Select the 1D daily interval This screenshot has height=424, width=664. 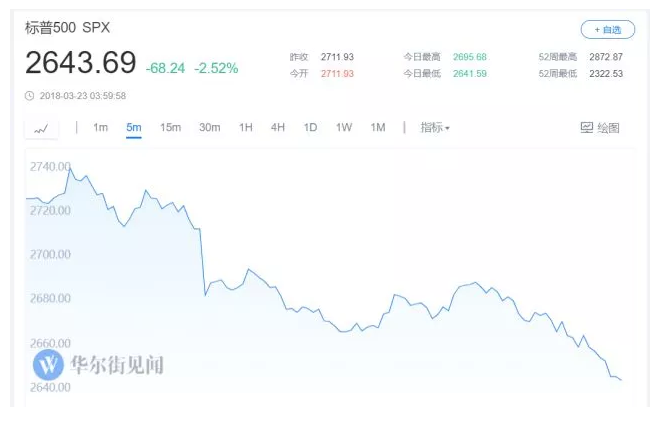click(310, 127)
